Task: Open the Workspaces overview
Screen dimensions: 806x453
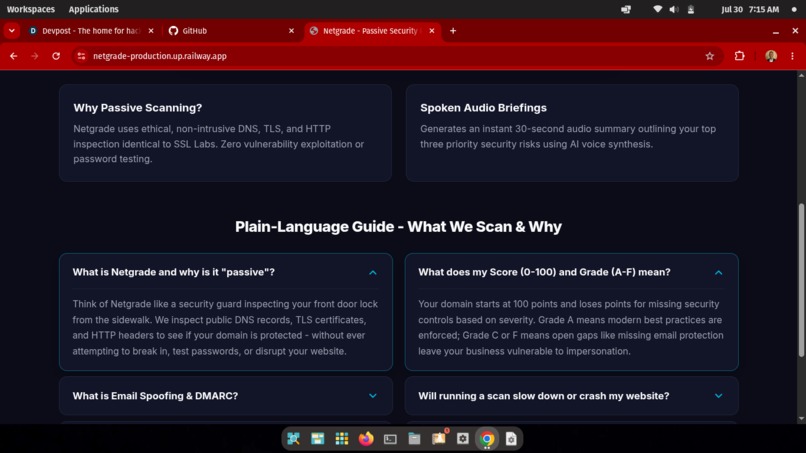Action: point(30,9)
